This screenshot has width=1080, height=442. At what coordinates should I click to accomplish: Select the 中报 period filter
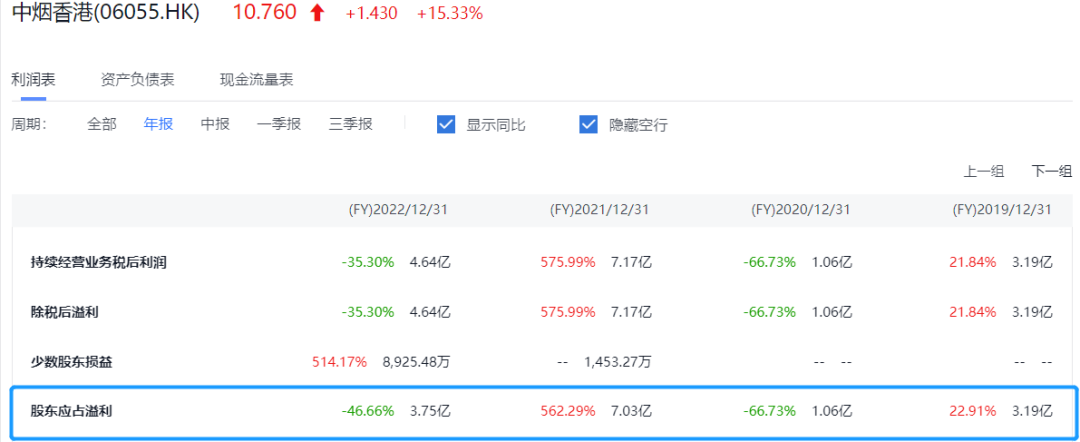pos(215,125)
